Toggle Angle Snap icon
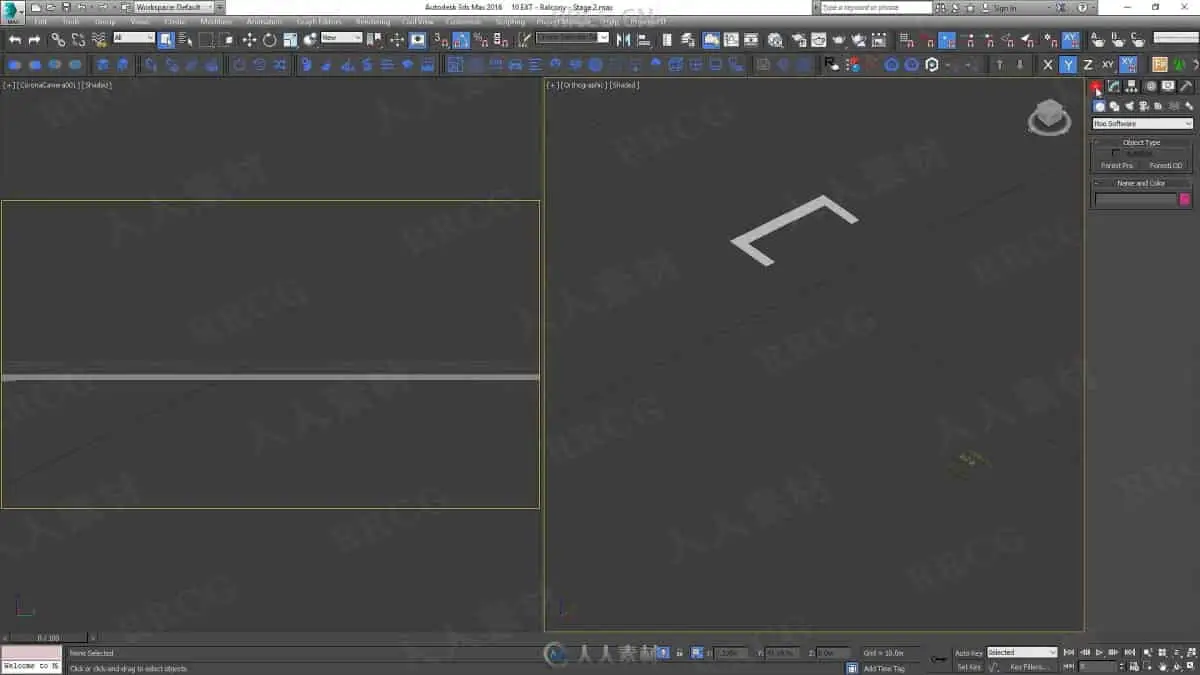Screen dimensions: 1200x675 (x=461, y=40)
